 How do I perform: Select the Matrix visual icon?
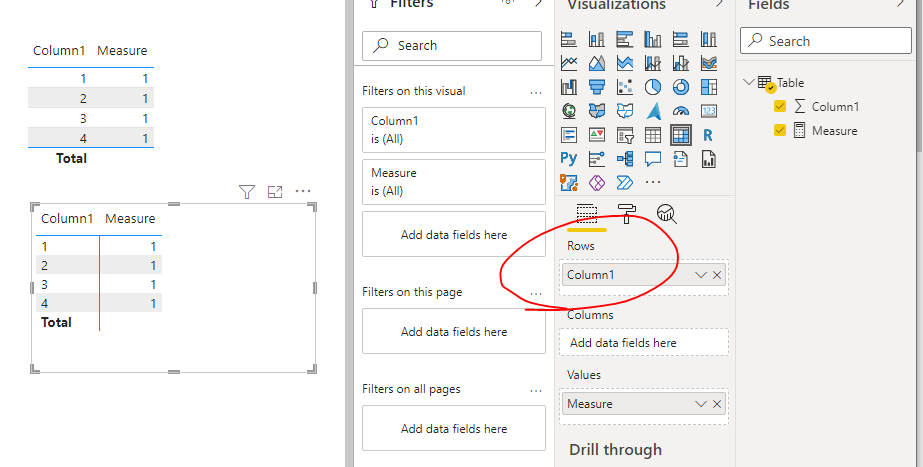click(x=681, y=135)
